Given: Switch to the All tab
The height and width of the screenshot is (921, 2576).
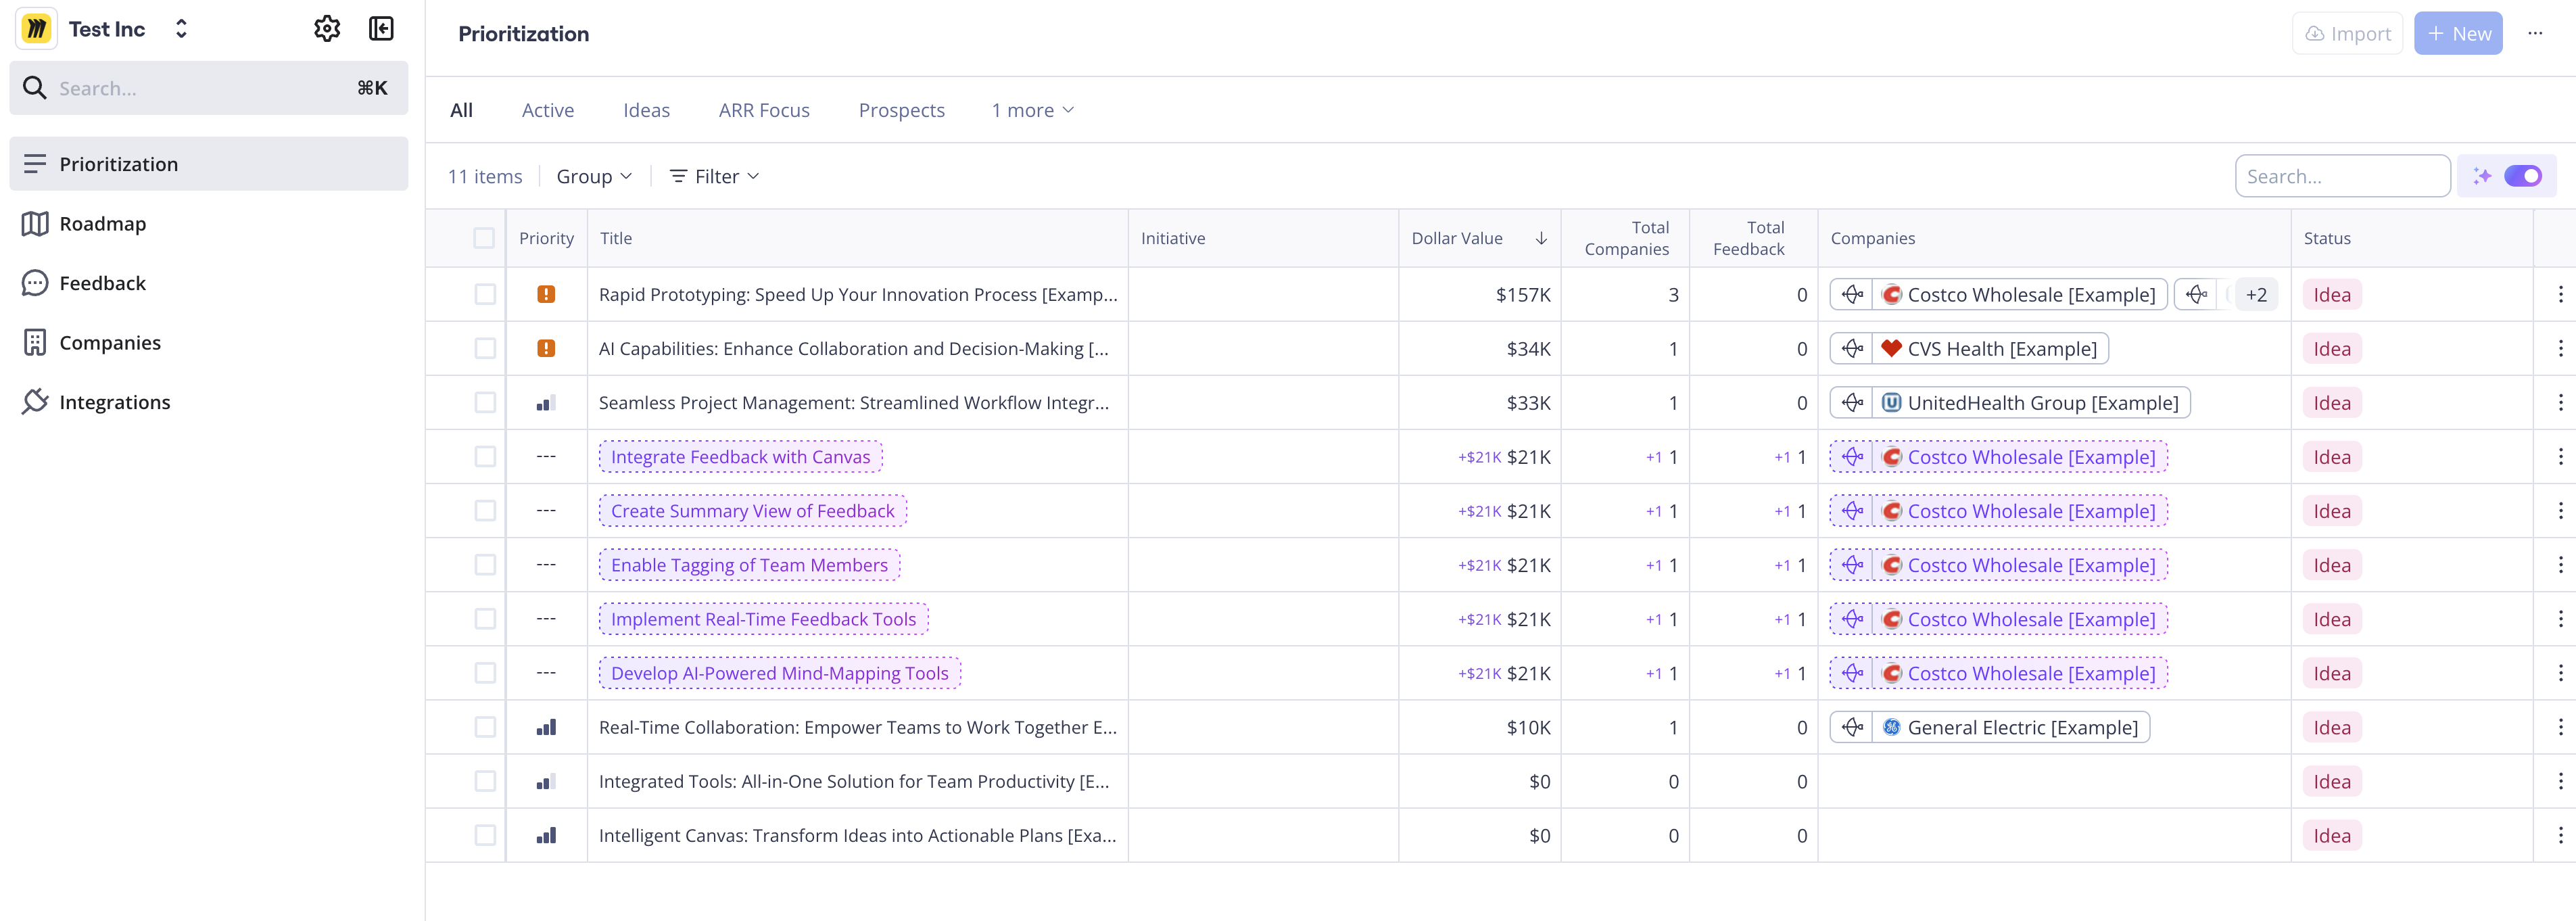Looking at the screenshot, I should (461, 110).
